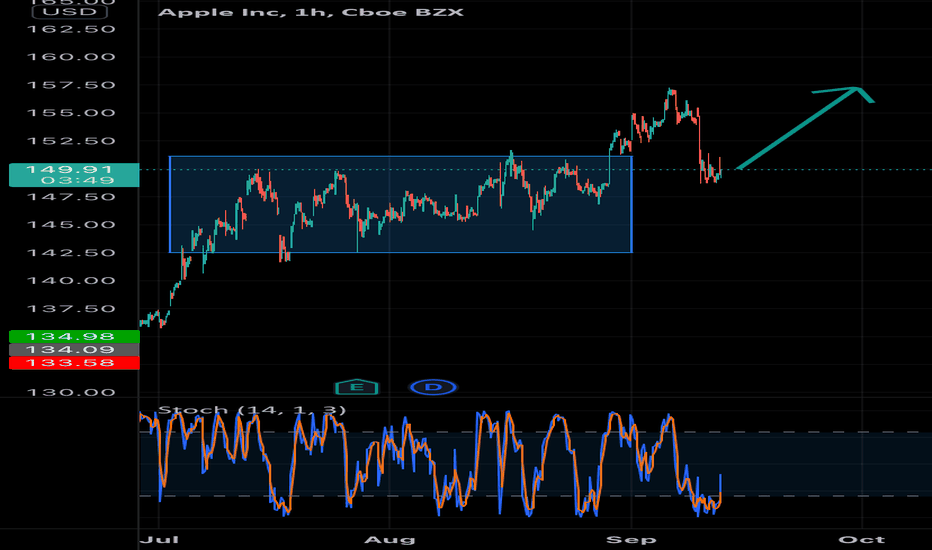Click the 155.00 price axis value

point(71,113)
